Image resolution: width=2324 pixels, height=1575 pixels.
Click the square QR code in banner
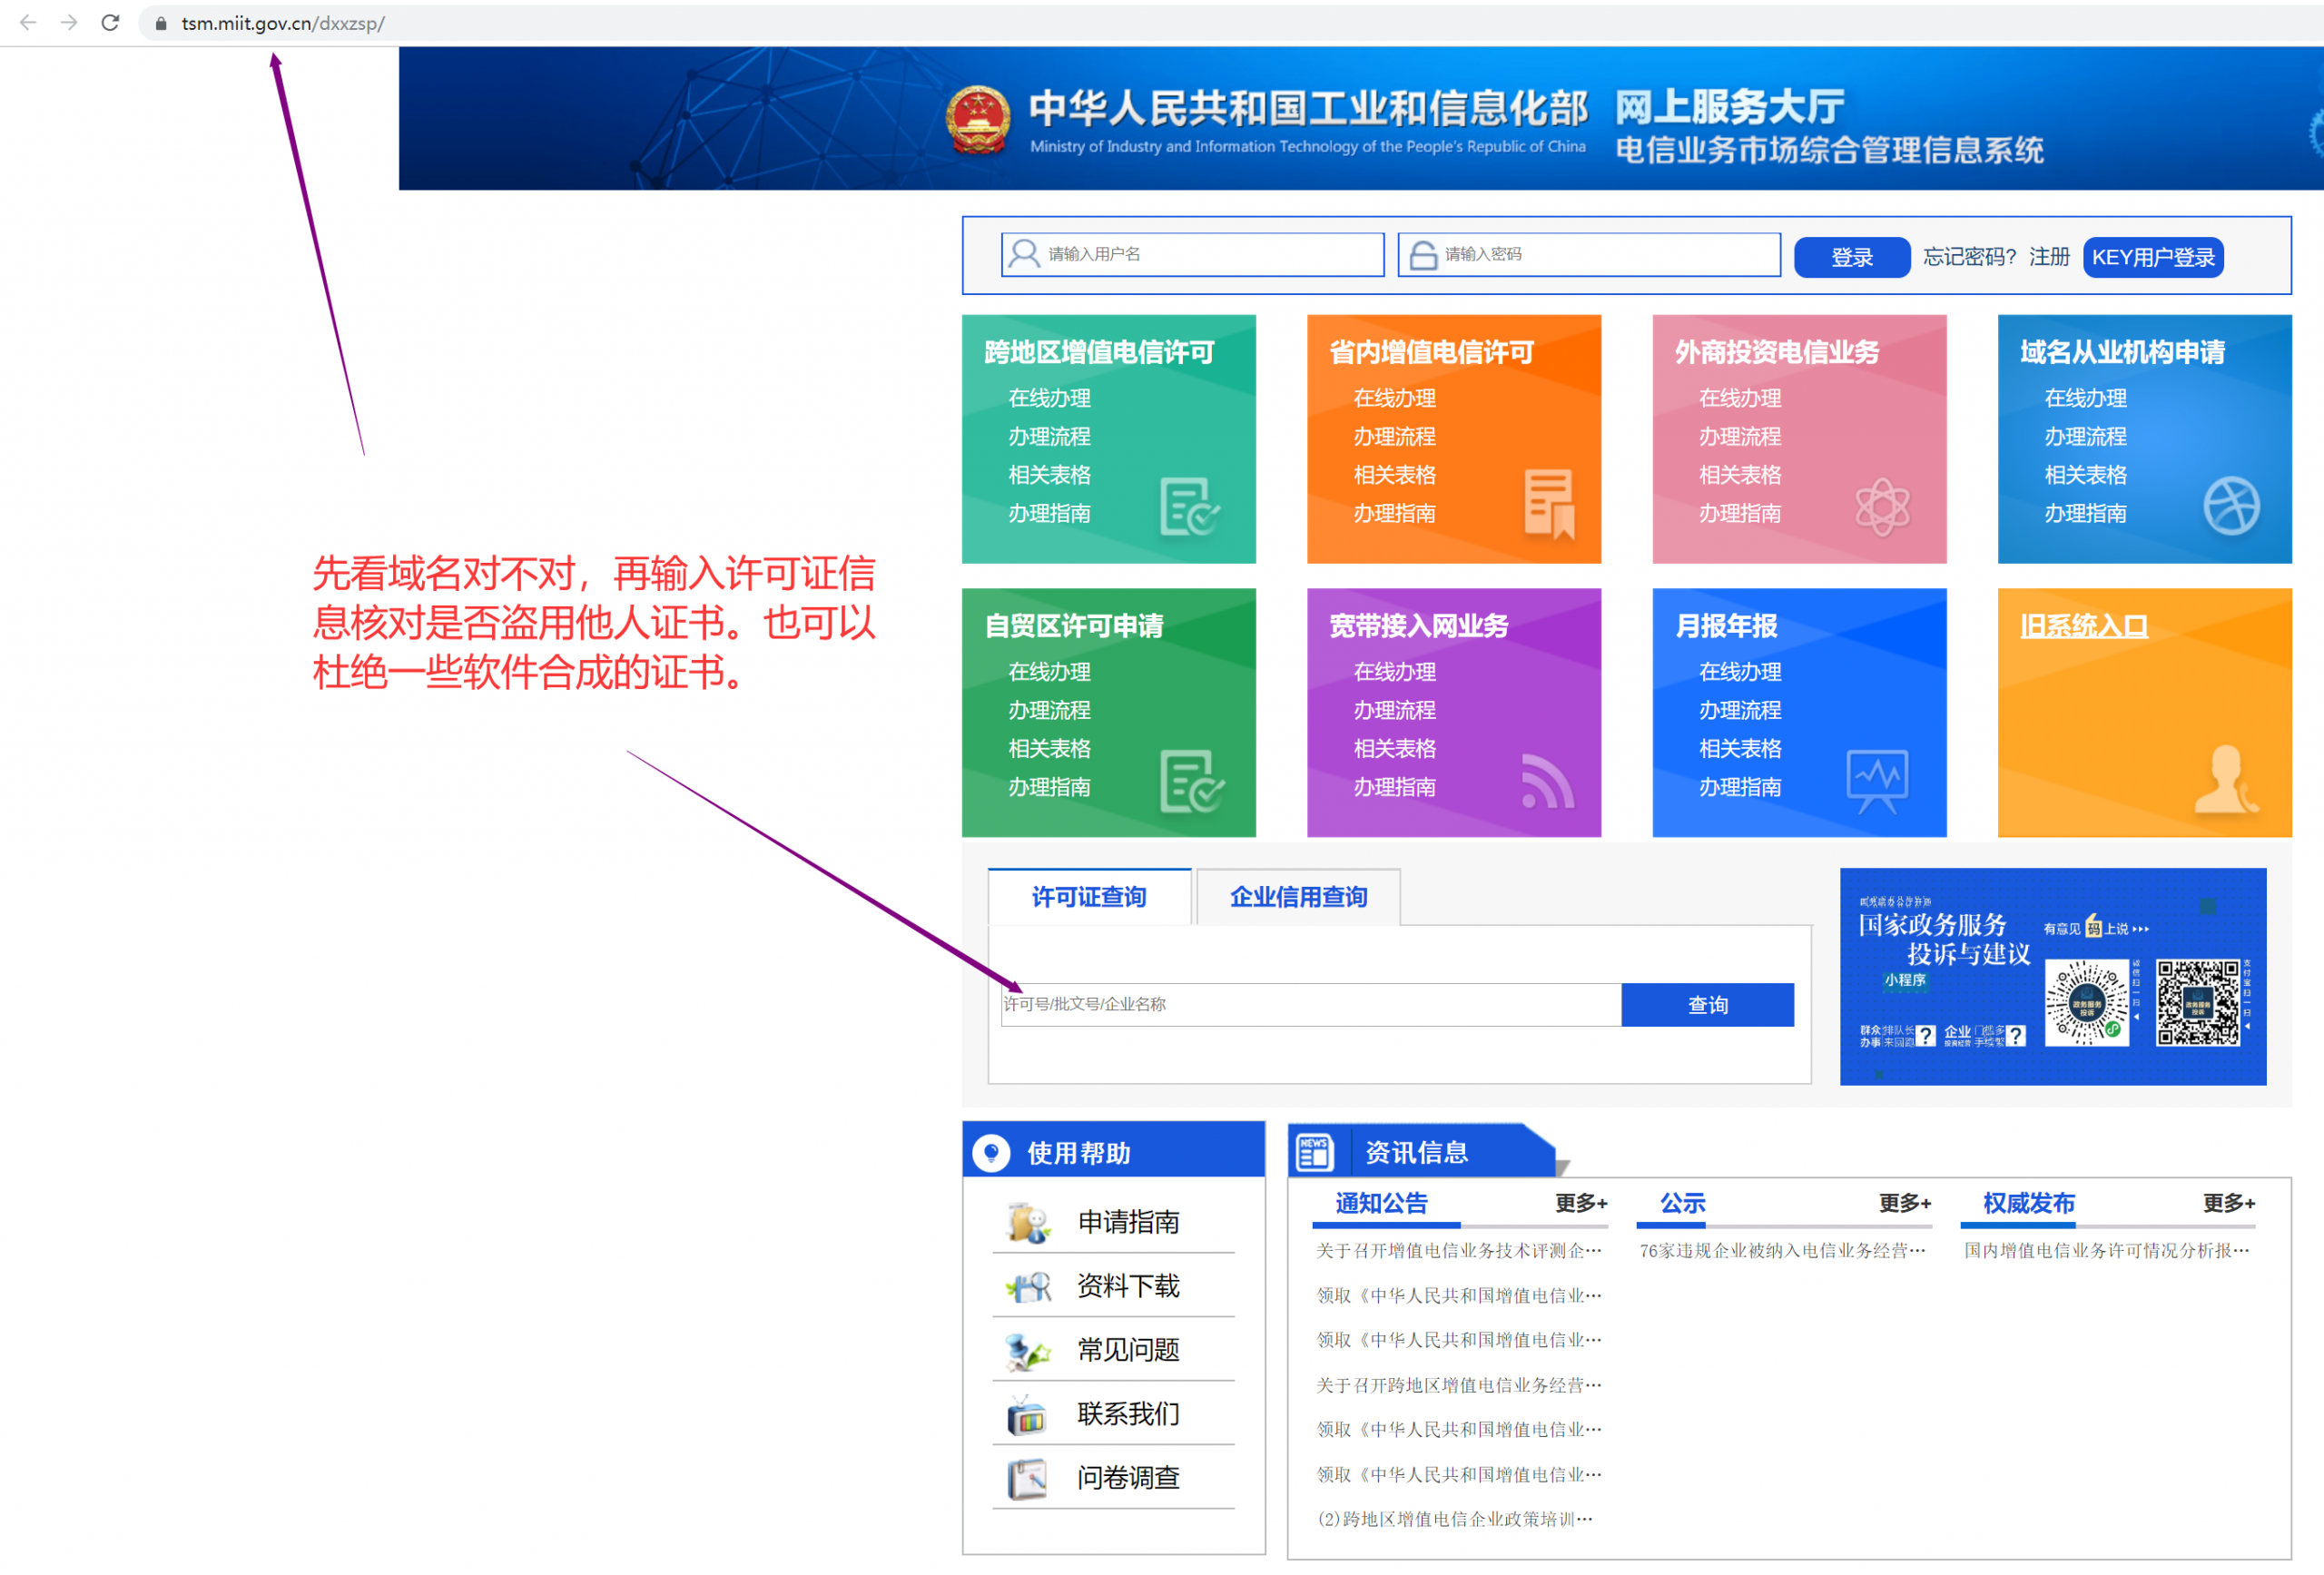coord(2197,1002)
